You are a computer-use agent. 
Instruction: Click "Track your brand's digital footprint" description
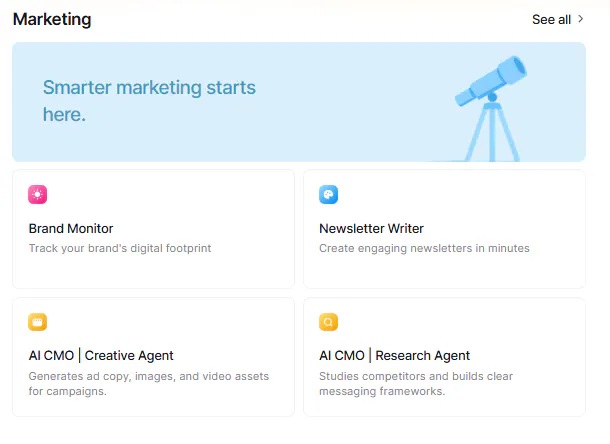(120, 248)
